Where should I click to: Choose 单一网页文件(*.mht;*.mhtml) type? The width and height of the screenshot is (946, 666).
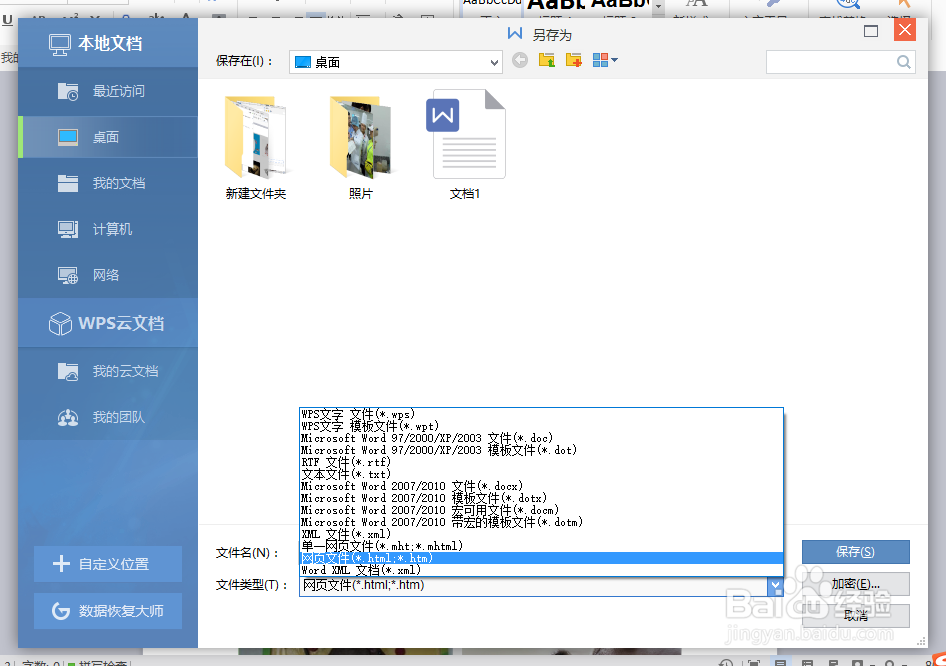click(541, 547)
